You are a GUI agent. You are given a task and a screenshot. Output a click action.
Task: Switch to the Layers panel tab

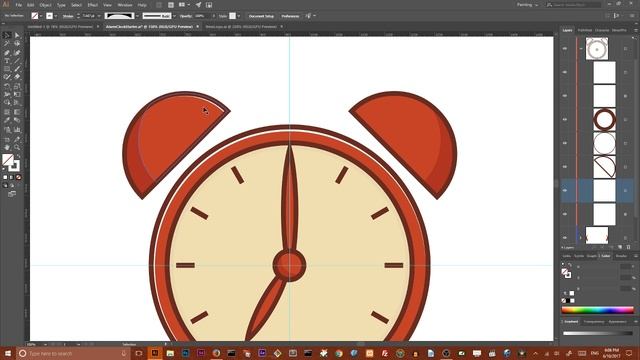pyautogui.click(x=567, y=30)
